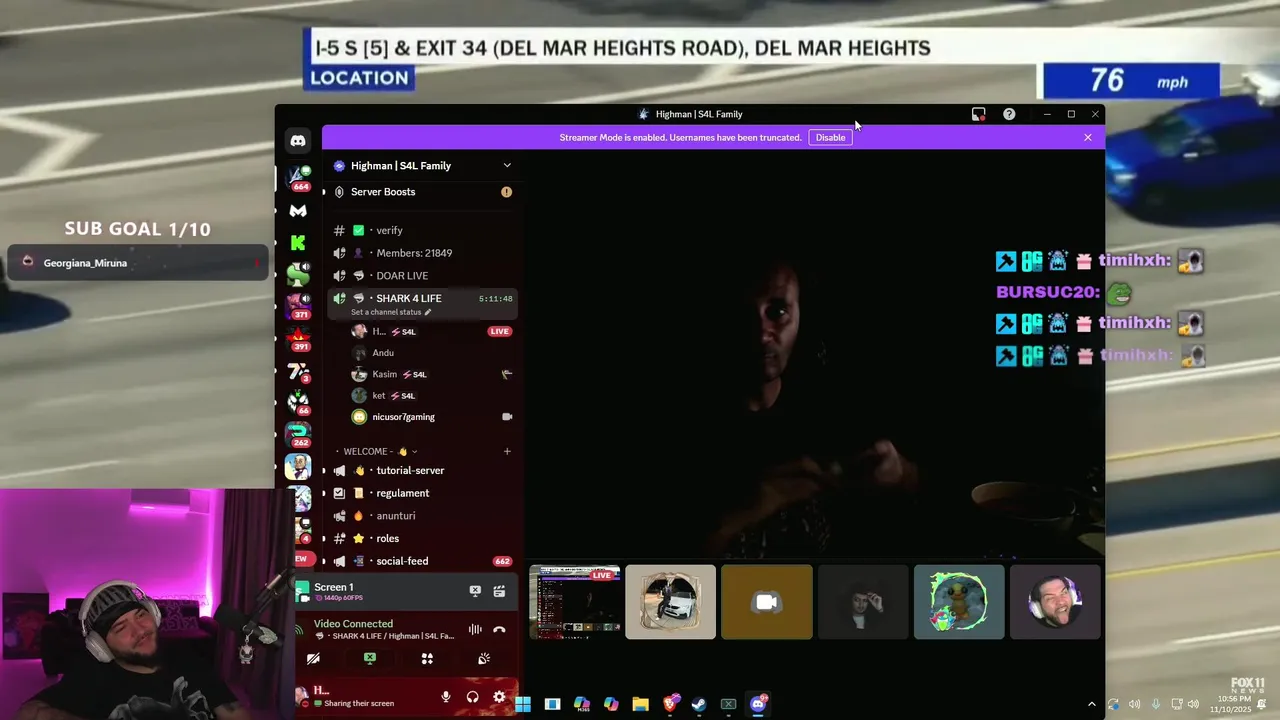Viewport: 1280px width, 720px height.
Task: Select the participant tile with white car avatar
Action: pyautogui.click(x=671, y=602)
